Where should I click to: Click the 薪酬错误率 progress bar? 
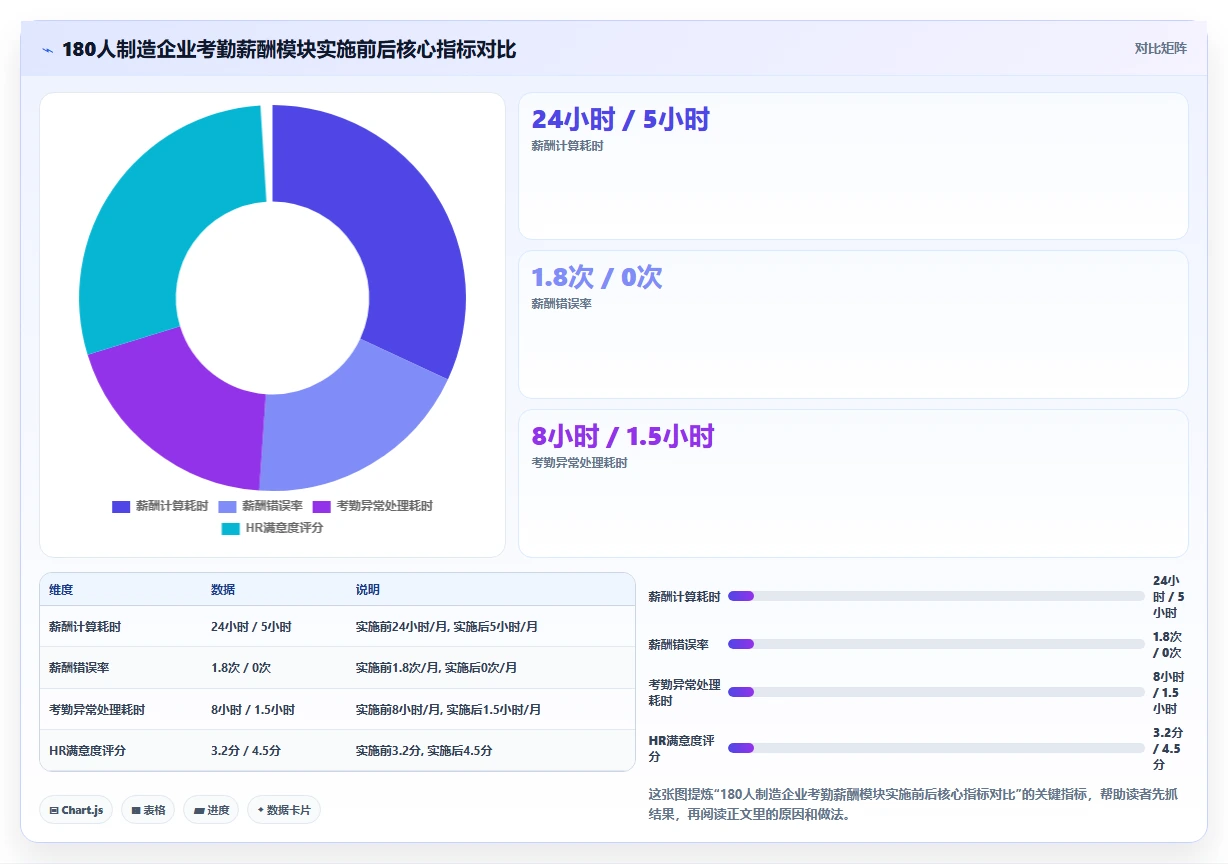(936, 644)
